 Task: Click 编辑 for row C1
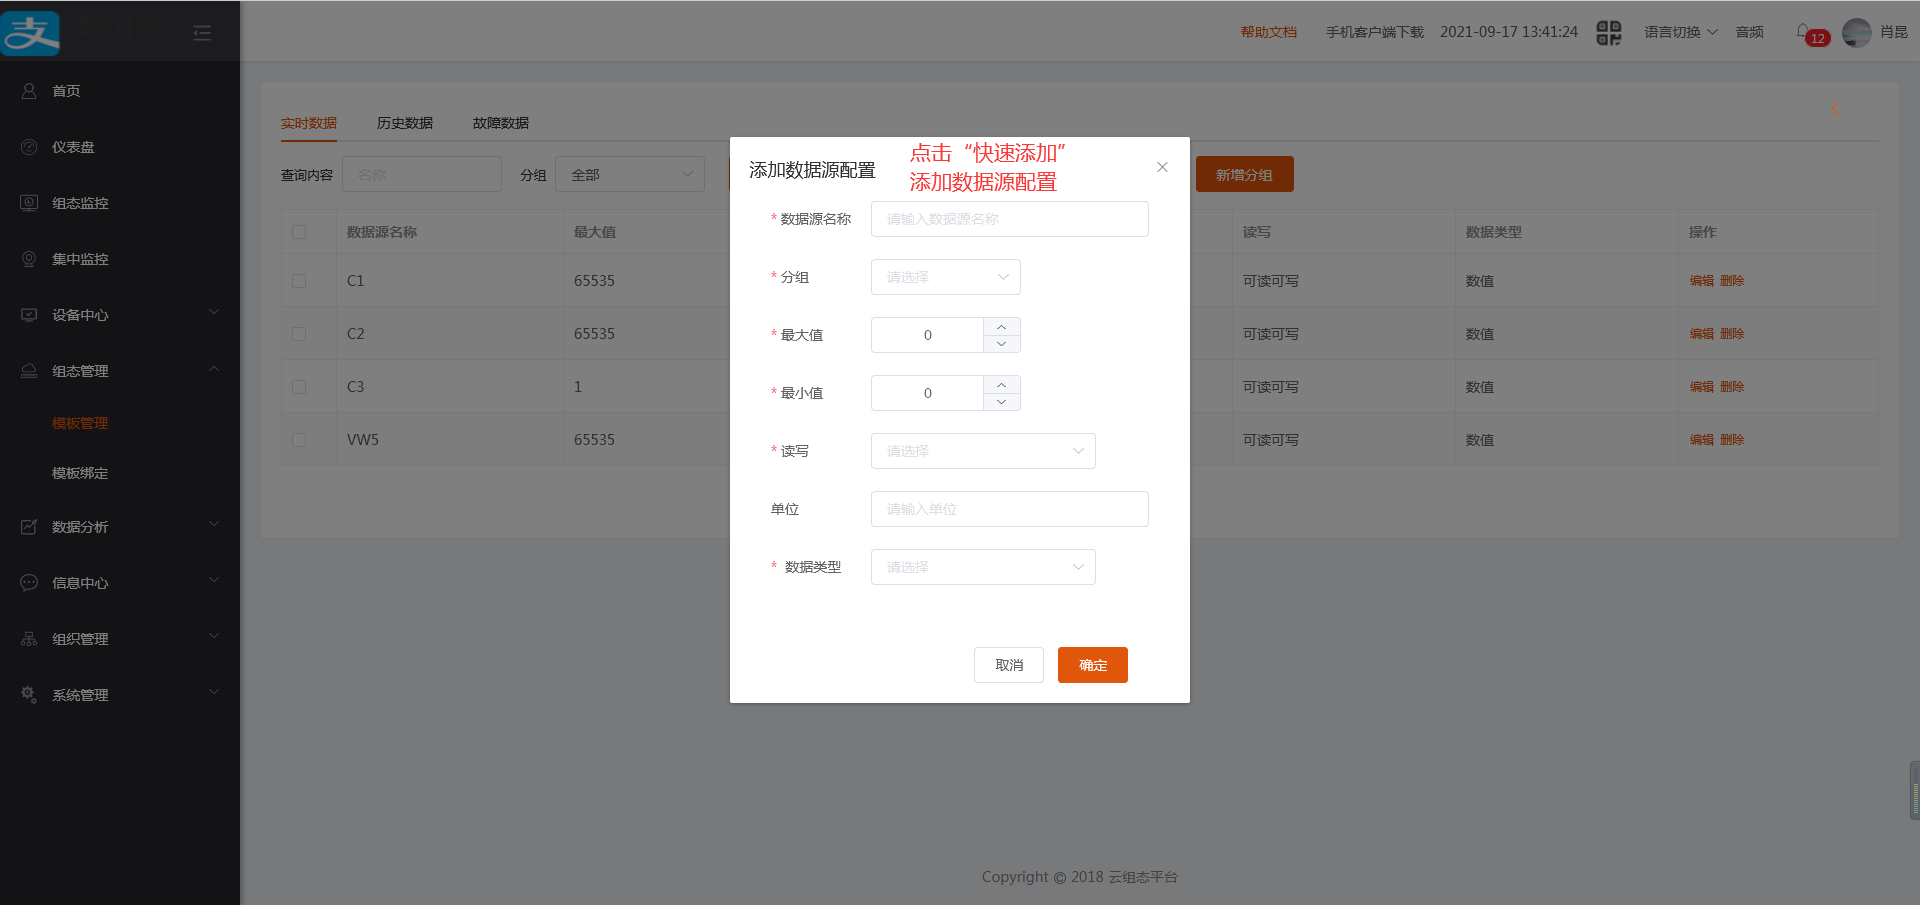click(1701, 281)
